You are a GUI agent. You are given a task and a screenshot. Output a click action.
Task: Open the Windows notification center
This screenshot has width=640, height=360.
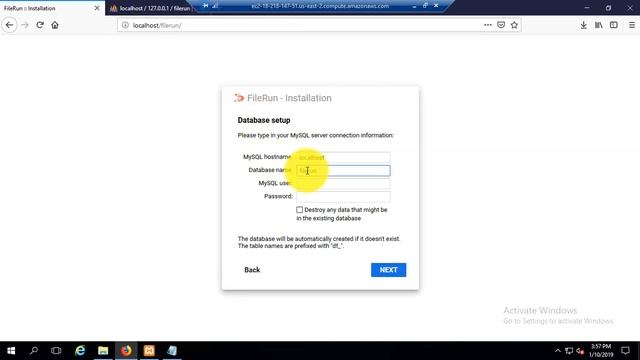[625, 351]
